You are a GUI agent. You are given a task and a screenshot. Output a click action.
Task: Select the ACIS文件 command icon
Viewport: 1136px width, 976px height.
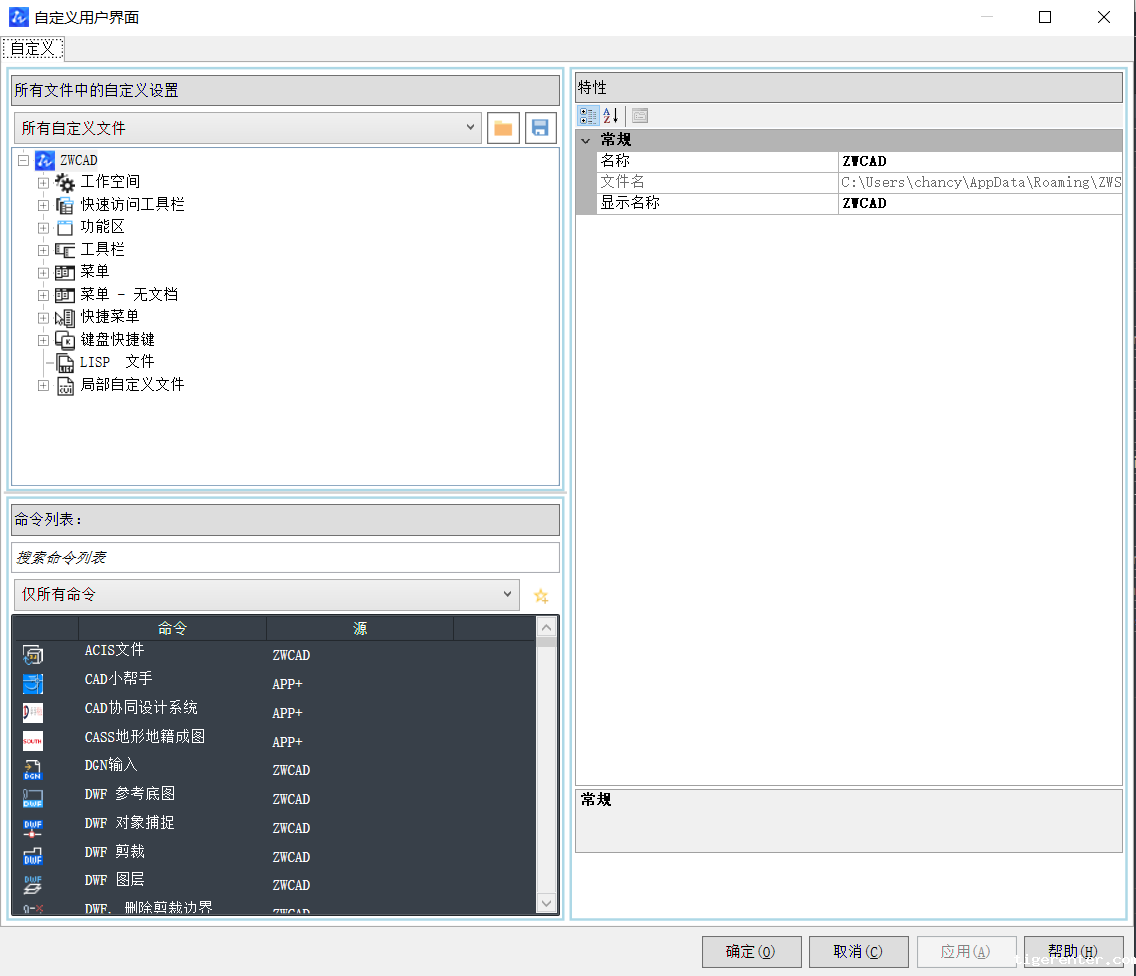[33, 655]
